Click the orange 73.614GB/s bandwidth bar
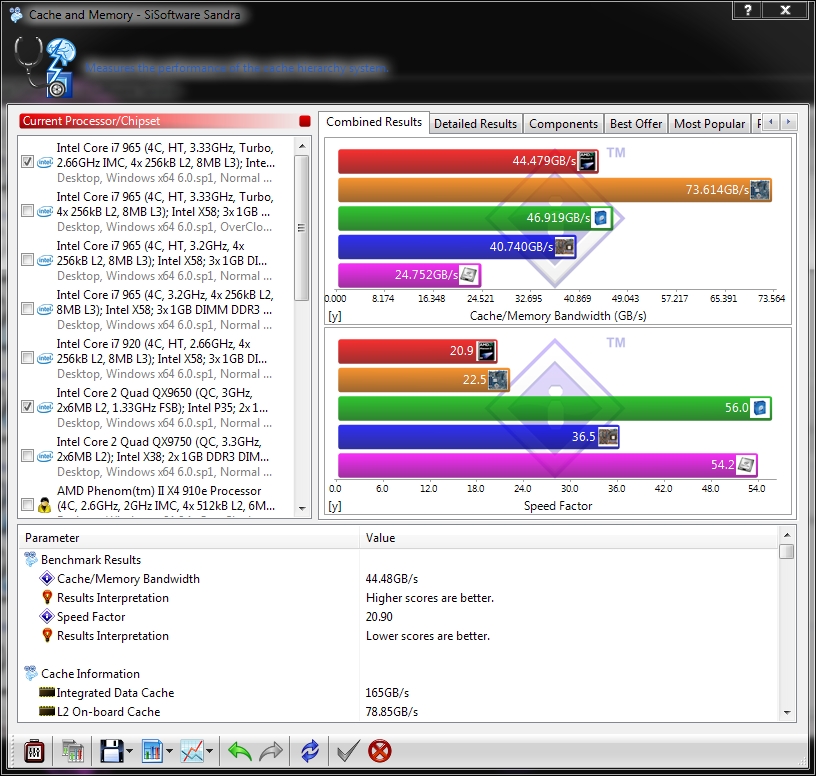816x776 pixels. [x=555, y=189]
